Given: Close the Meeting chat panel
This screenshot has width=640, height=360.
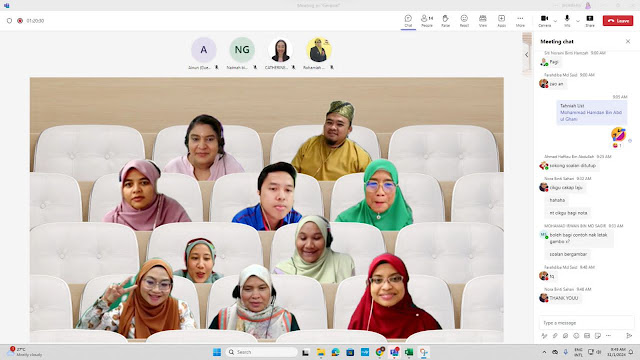Looking at the screenshot, I should point(628,41).
